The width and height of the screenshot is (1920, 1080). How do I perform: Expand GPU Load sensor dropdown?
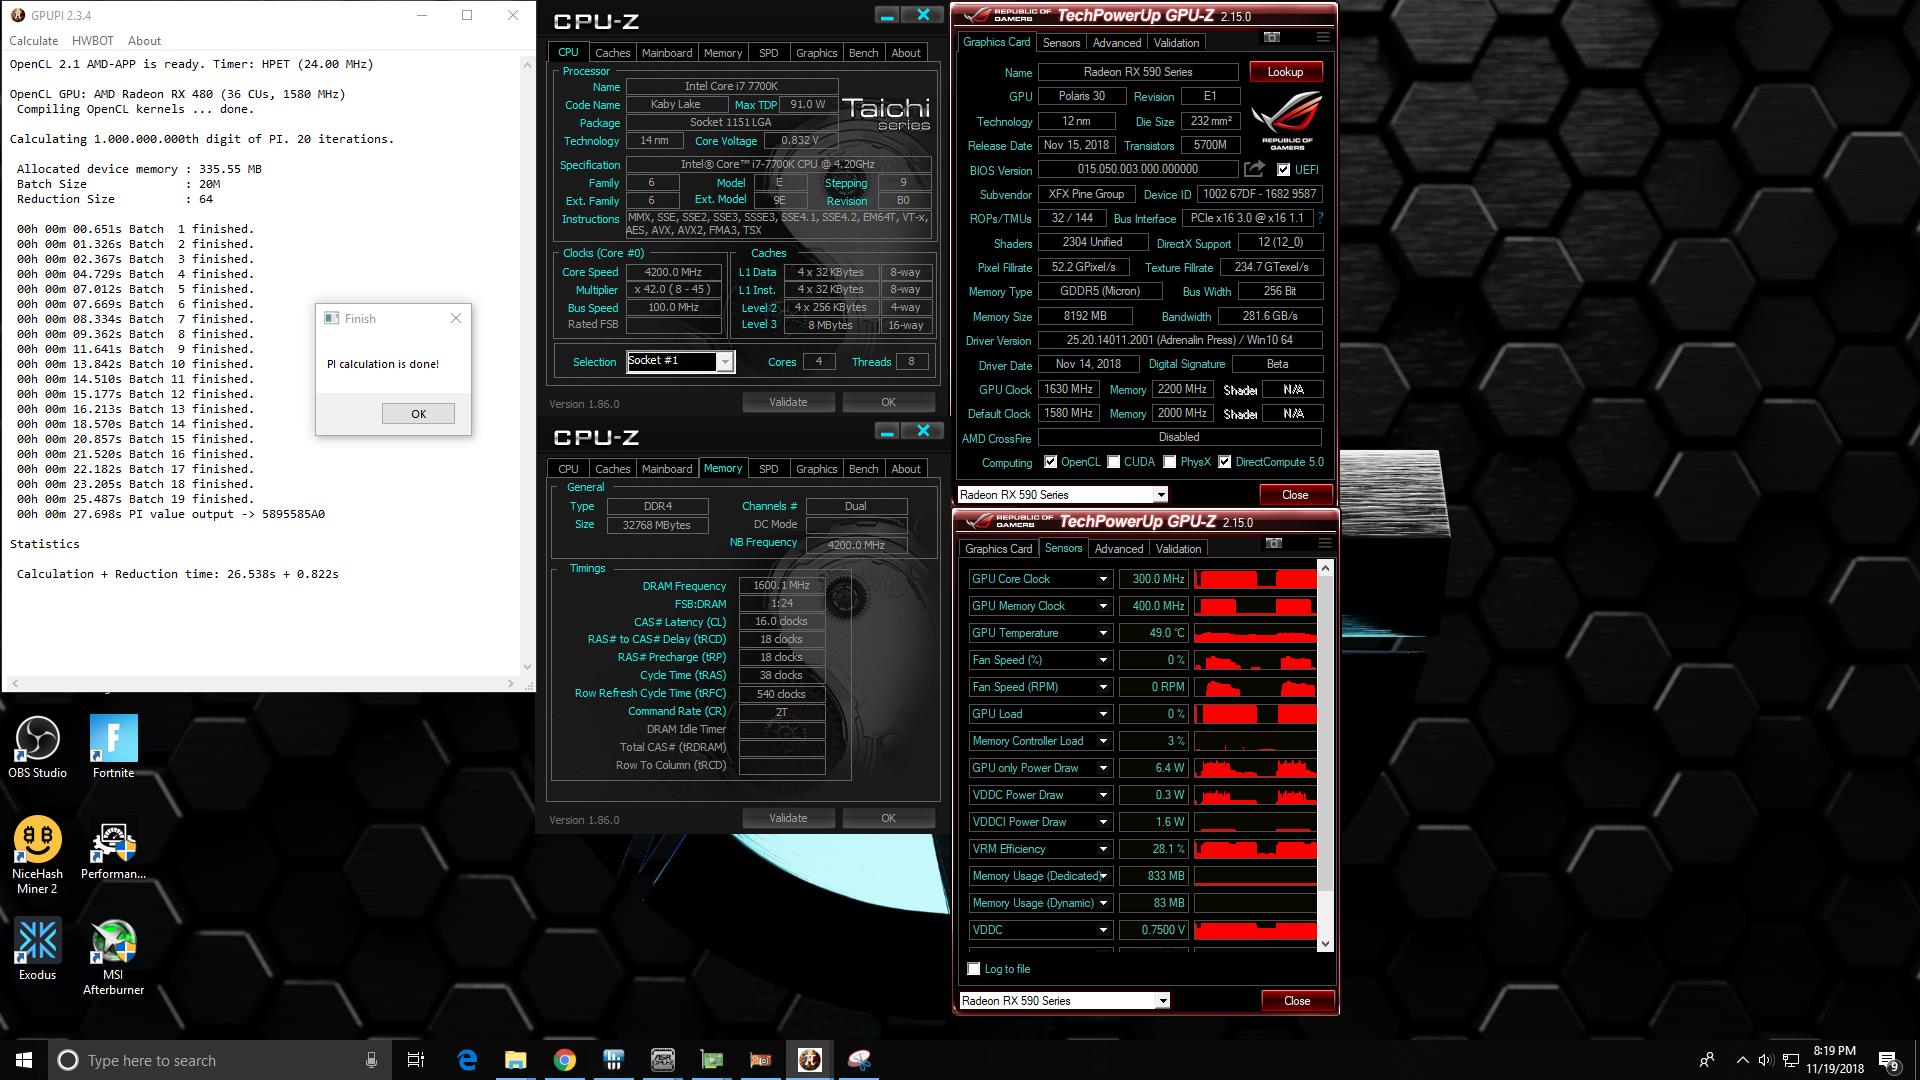click(1103, 714)
